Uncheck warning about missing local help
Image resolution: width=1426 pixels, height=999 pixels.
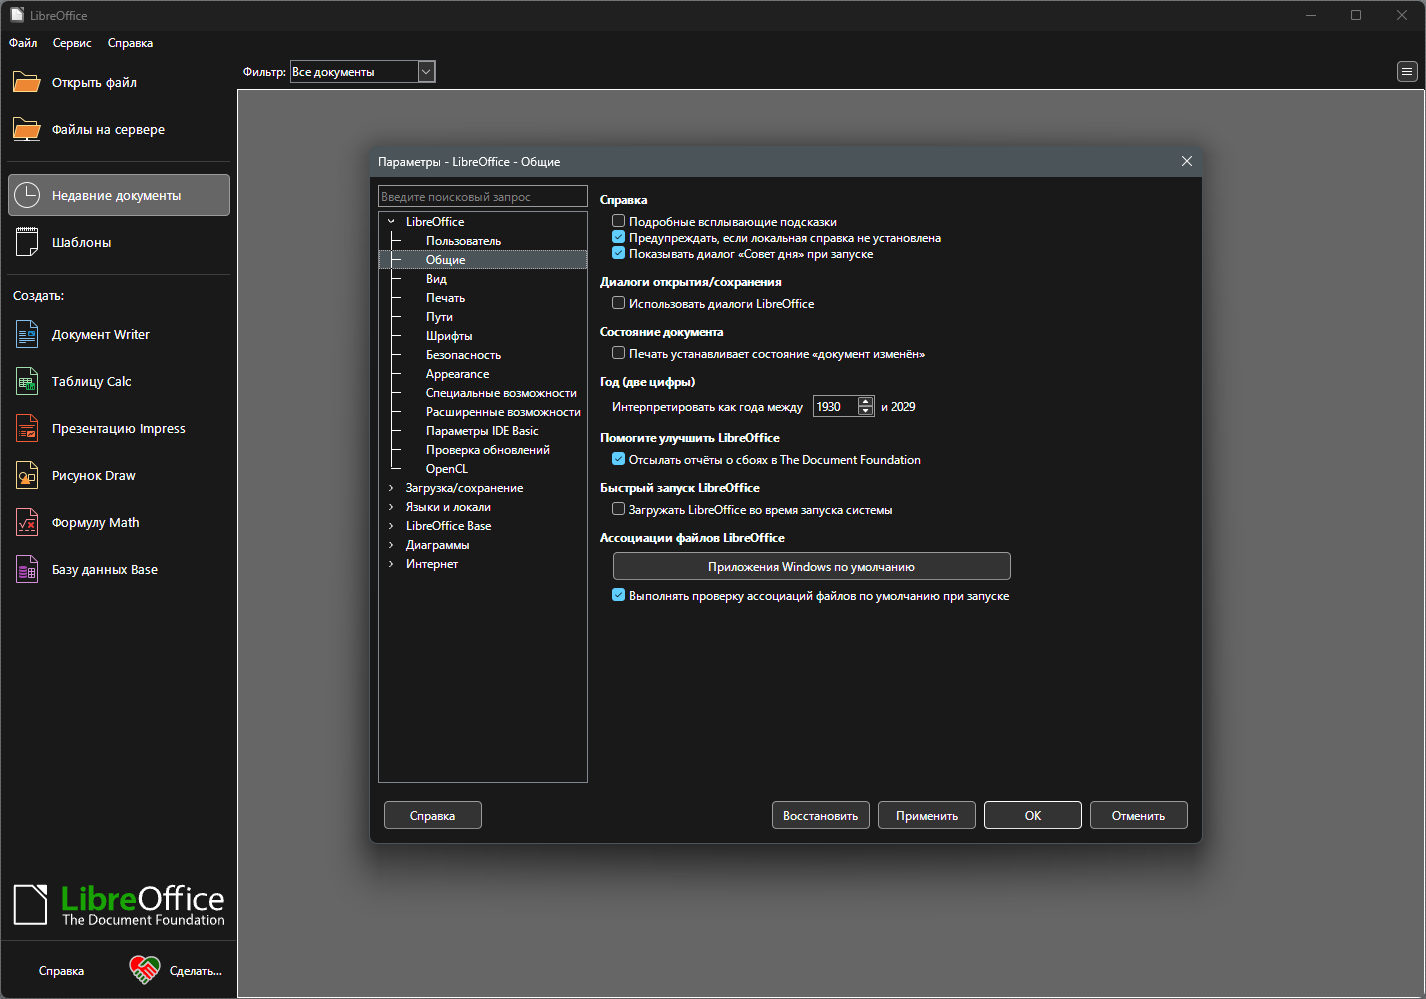619,237
